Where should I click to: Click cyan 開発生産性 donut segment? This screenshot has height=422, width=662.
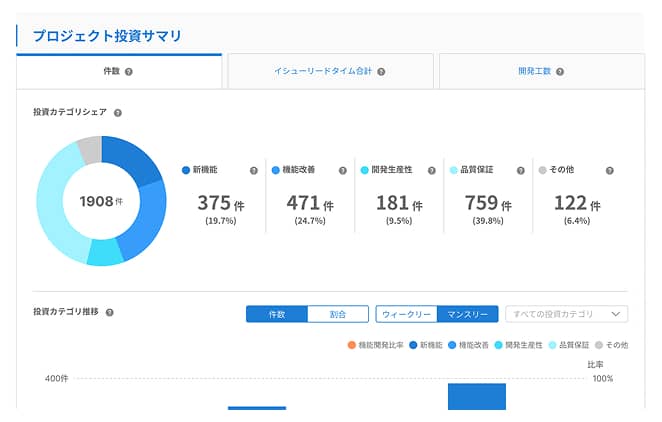coord(105,253)
